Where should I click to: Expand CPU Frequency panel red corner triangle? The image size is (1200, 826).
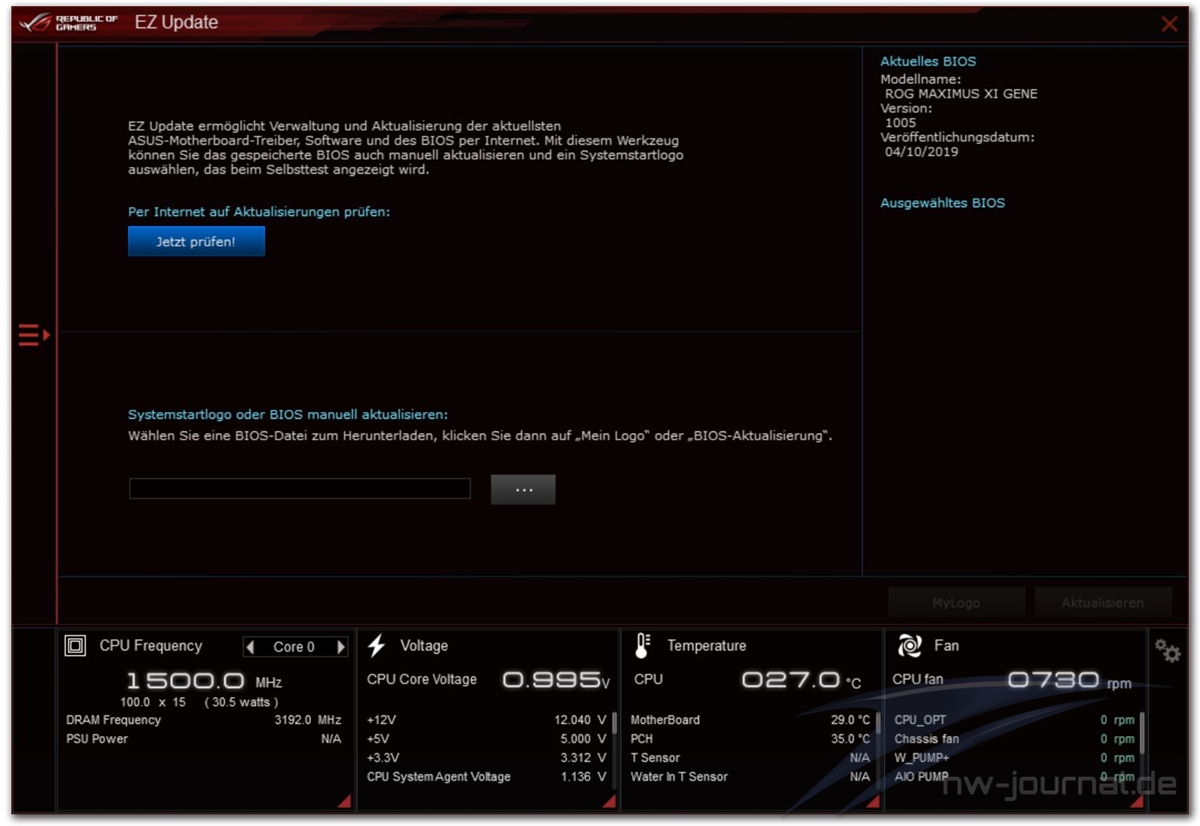pos(345,801)
